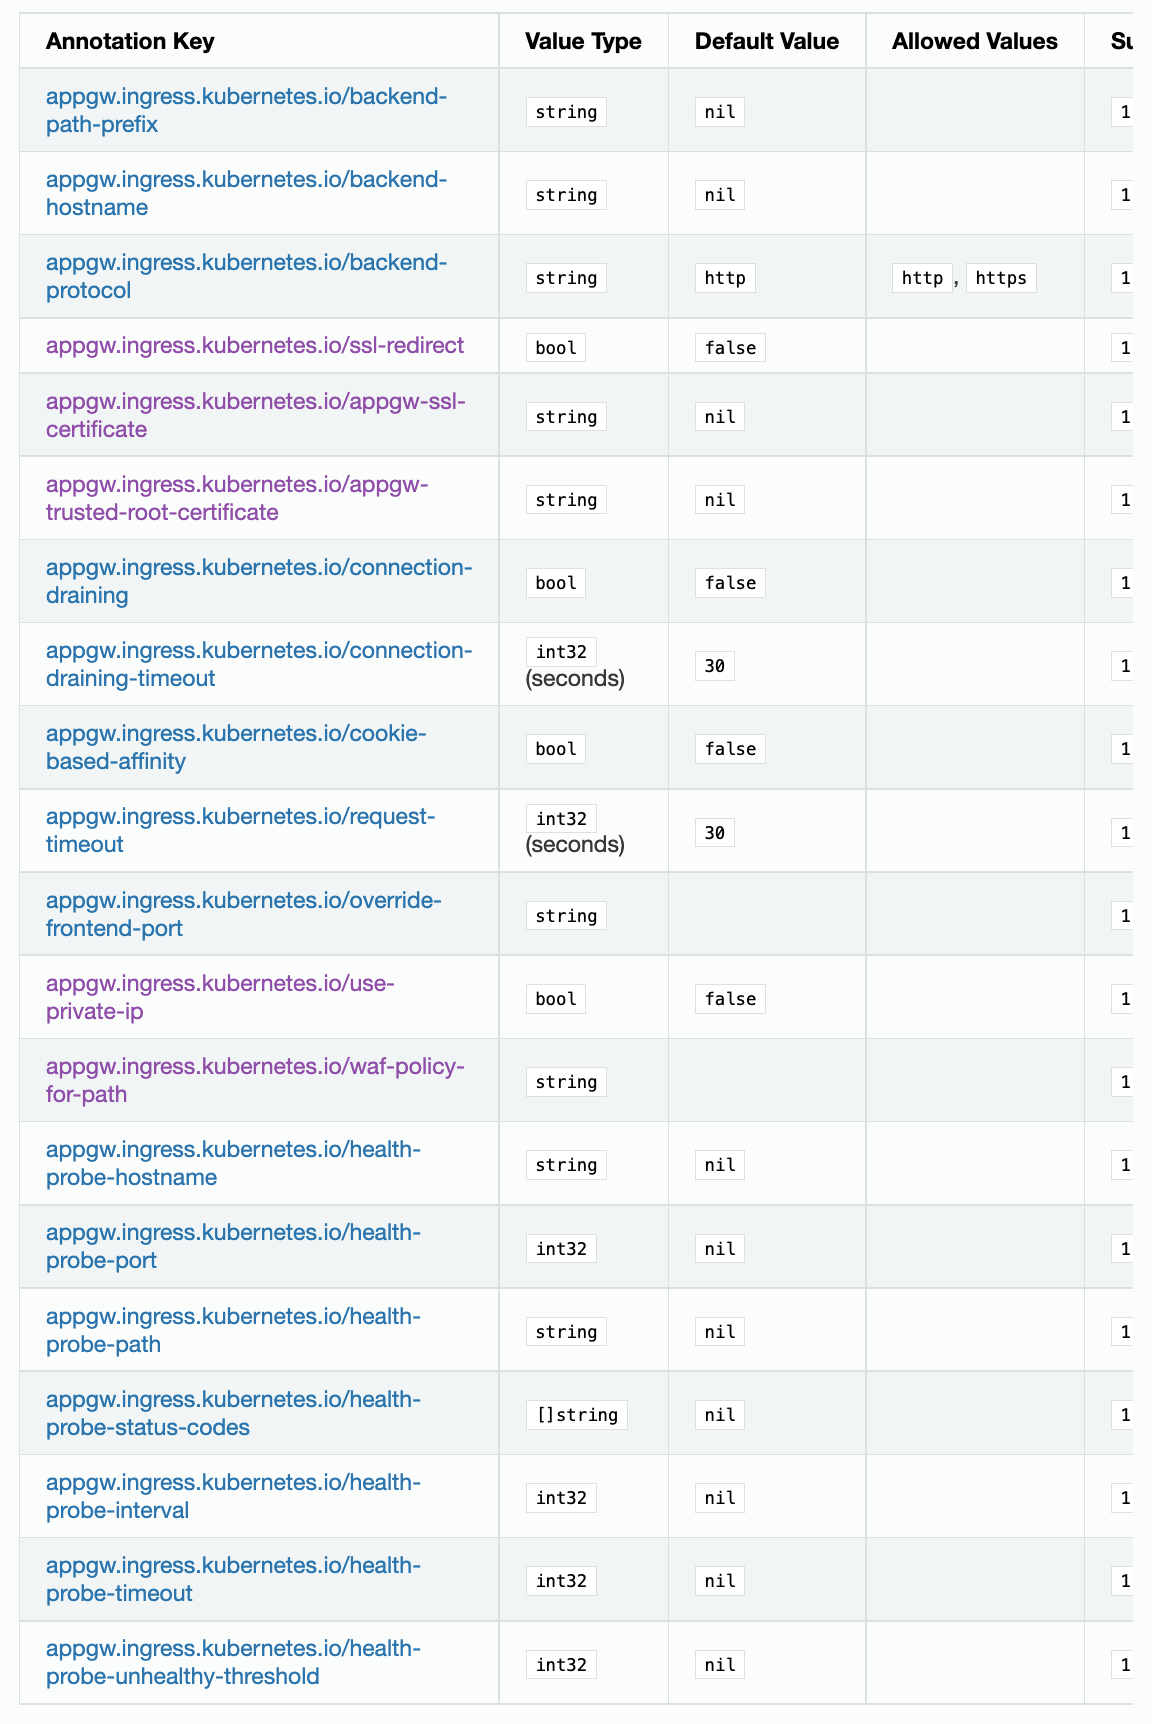The image size is (1152, 1724).
Task: Open the waf-policy-for-path annotation link
Action: click(x=255, y=1080)
